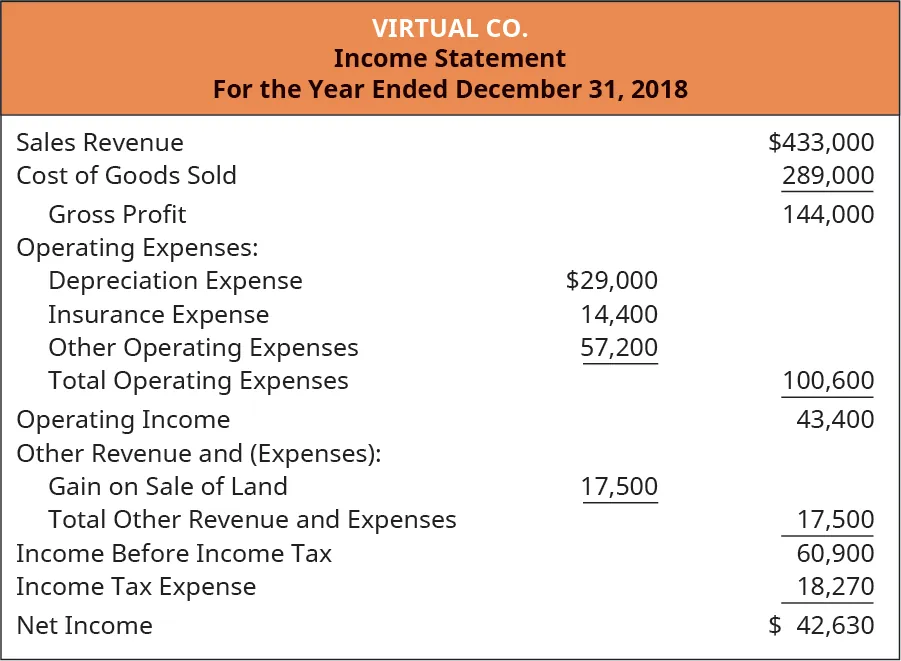901x661 pixels.
Task: Click the 100,600 total operating expenses value
Action: [x=828, y=381]
